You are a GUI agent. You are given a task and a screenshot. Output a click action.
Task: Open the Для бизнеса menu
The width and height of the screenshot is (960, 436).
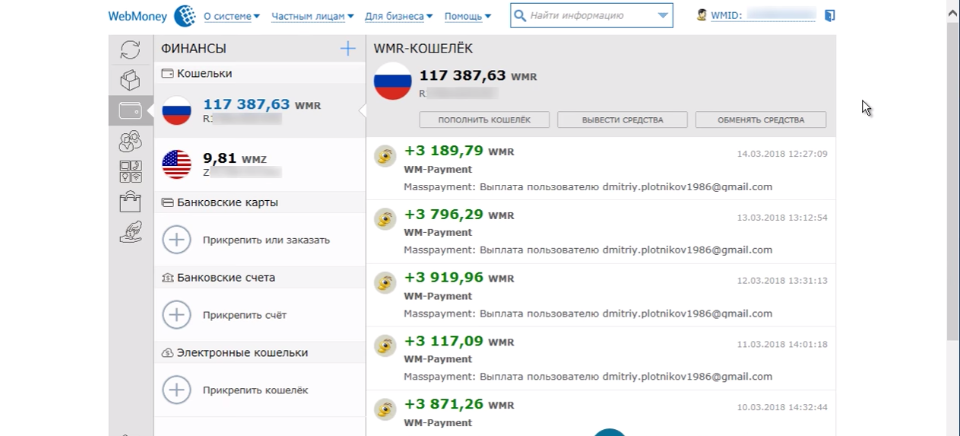[399, 16]
